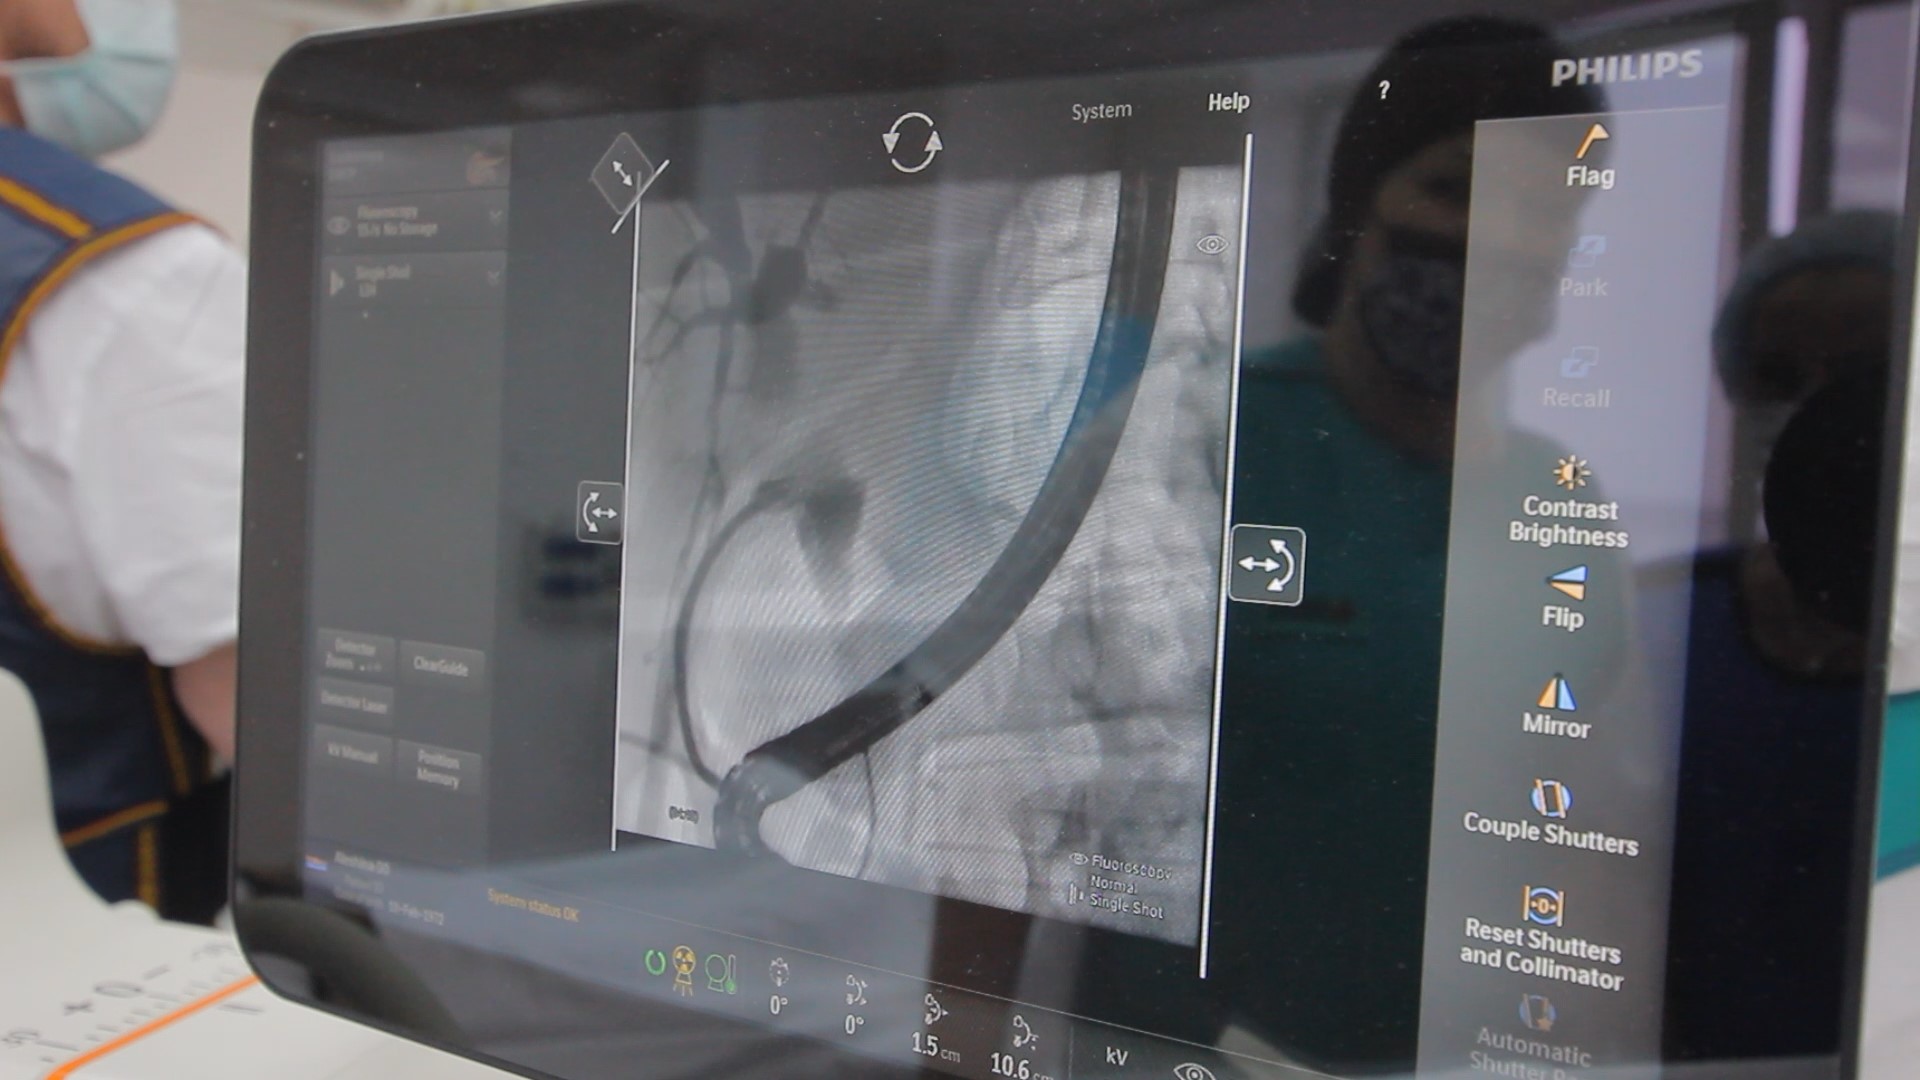Screen dimensions: 1920x1080
Task: Reset Shutters and Collimator
Action: (x=1541, y=937)
